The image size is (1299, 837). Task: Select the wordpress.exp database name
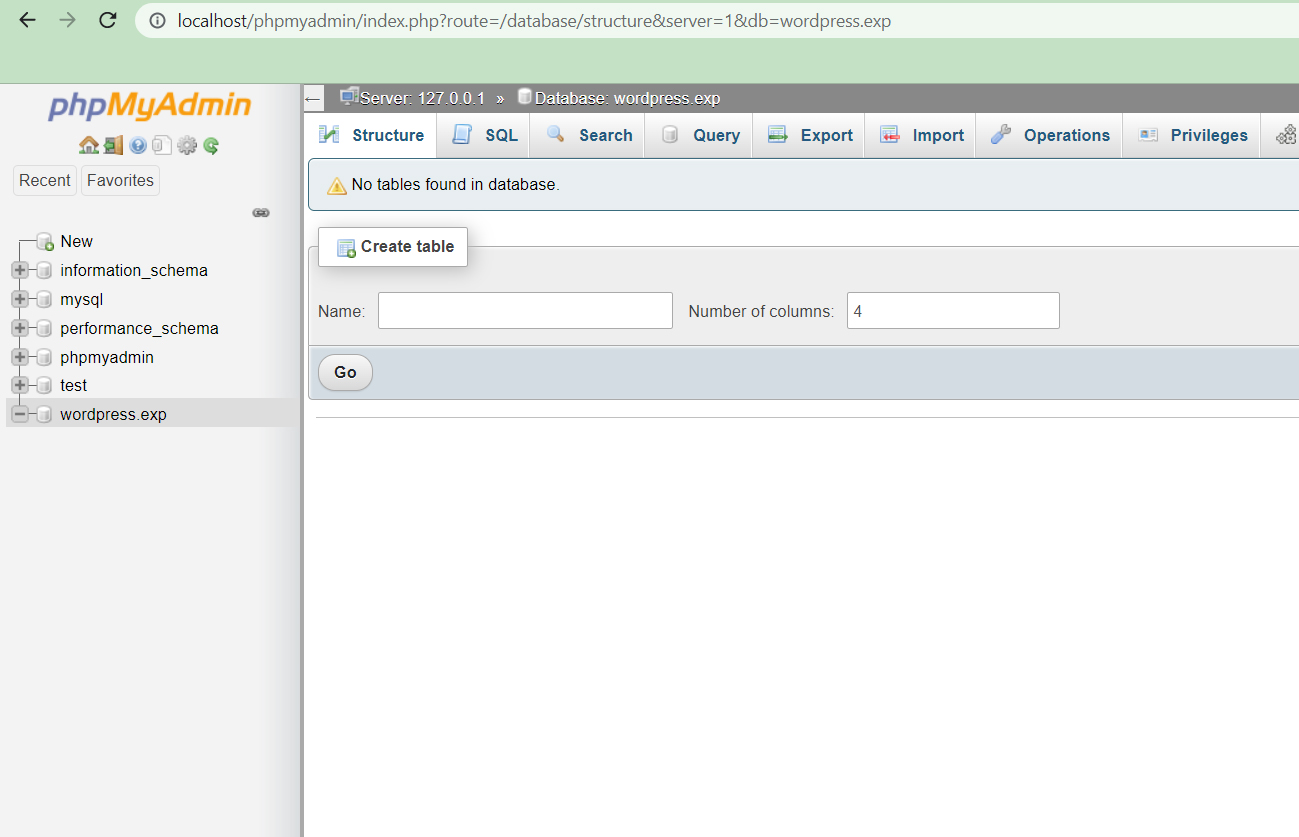coord(113,415)
